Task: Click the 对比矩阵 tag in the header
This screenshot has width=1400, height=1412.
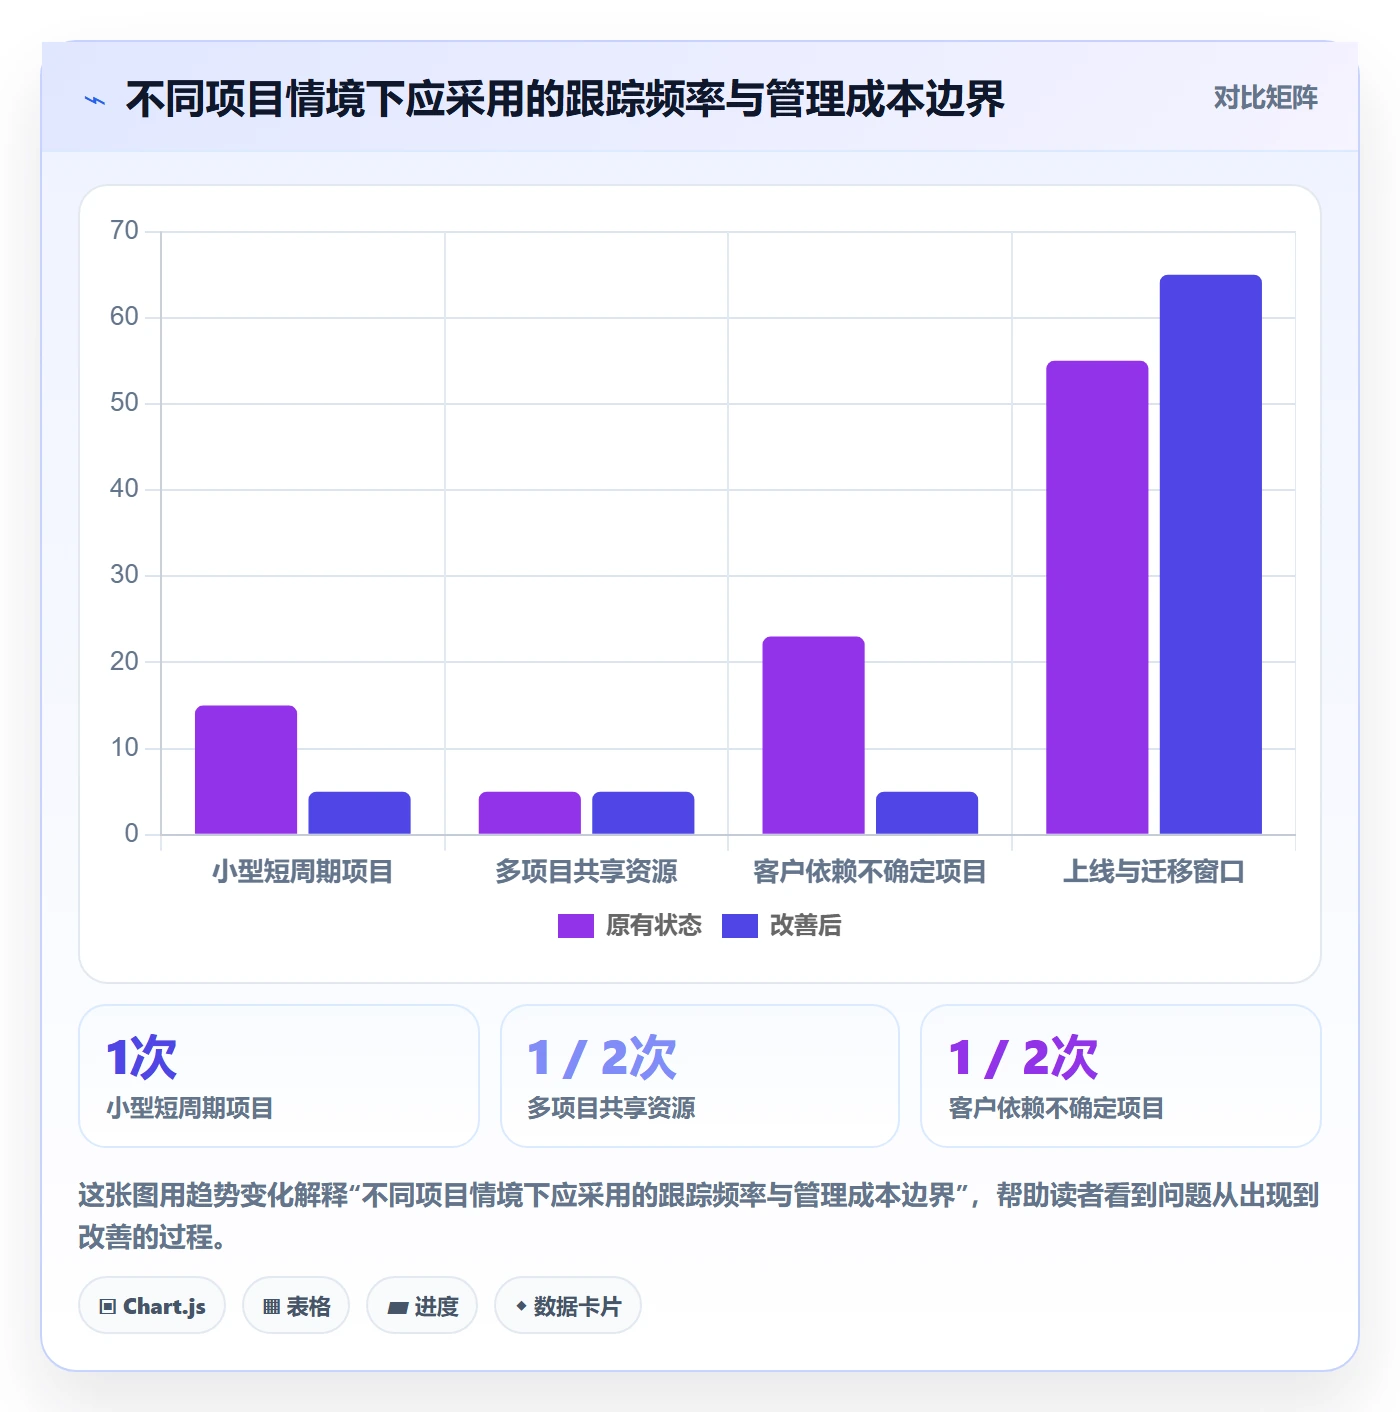Action: [x=1265, y=98]
